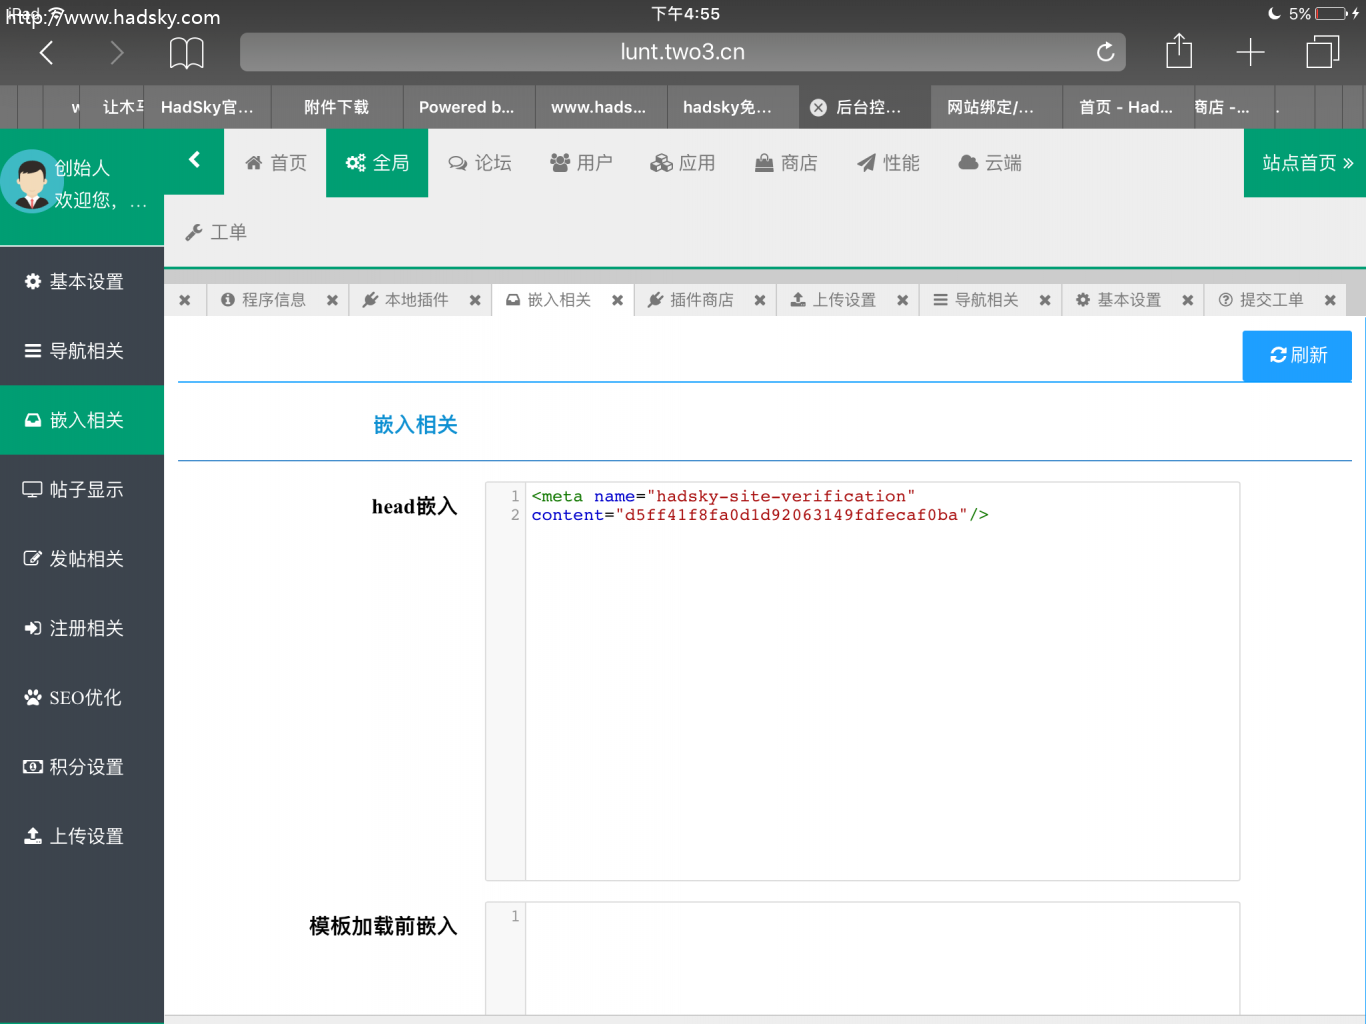Collapse the sidebar with the chevron
Image resolution: width=1366 pixels, height=1024 pixels.
click(194, 159)
